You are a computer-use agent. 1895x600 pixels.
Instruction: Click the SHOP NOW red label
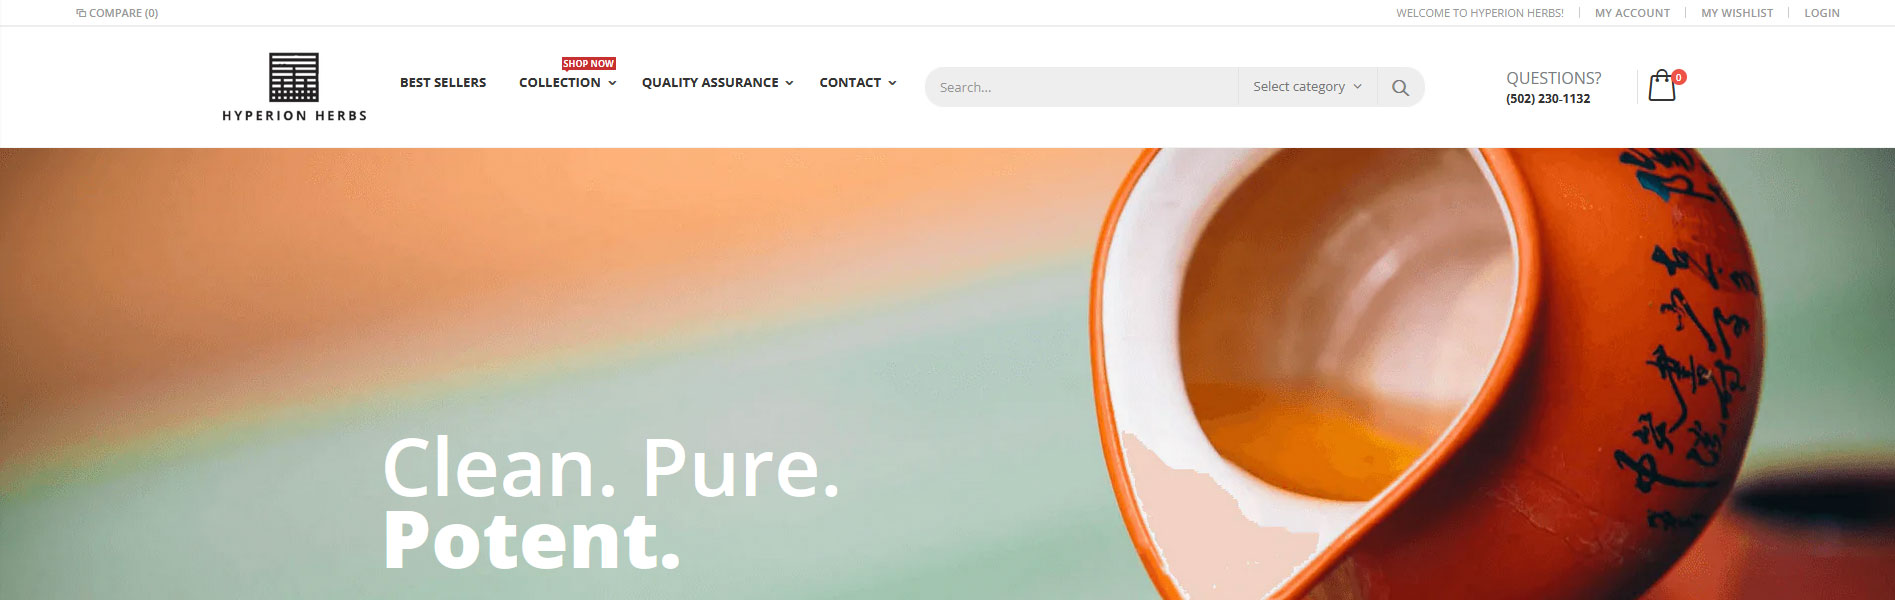[x=588, y=63]
